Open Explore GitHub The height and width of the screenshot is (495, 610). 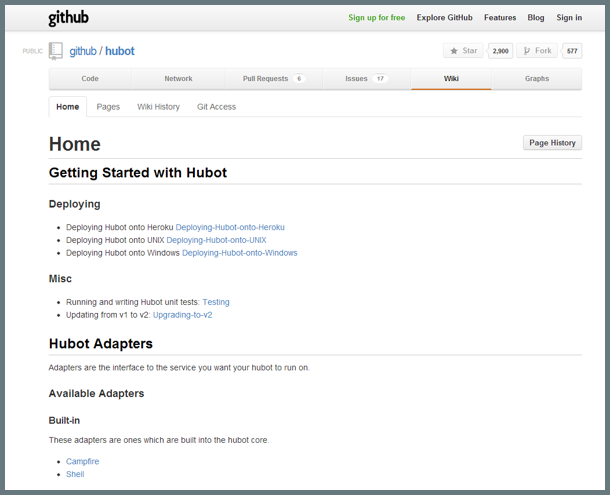(x=444, y=18)
